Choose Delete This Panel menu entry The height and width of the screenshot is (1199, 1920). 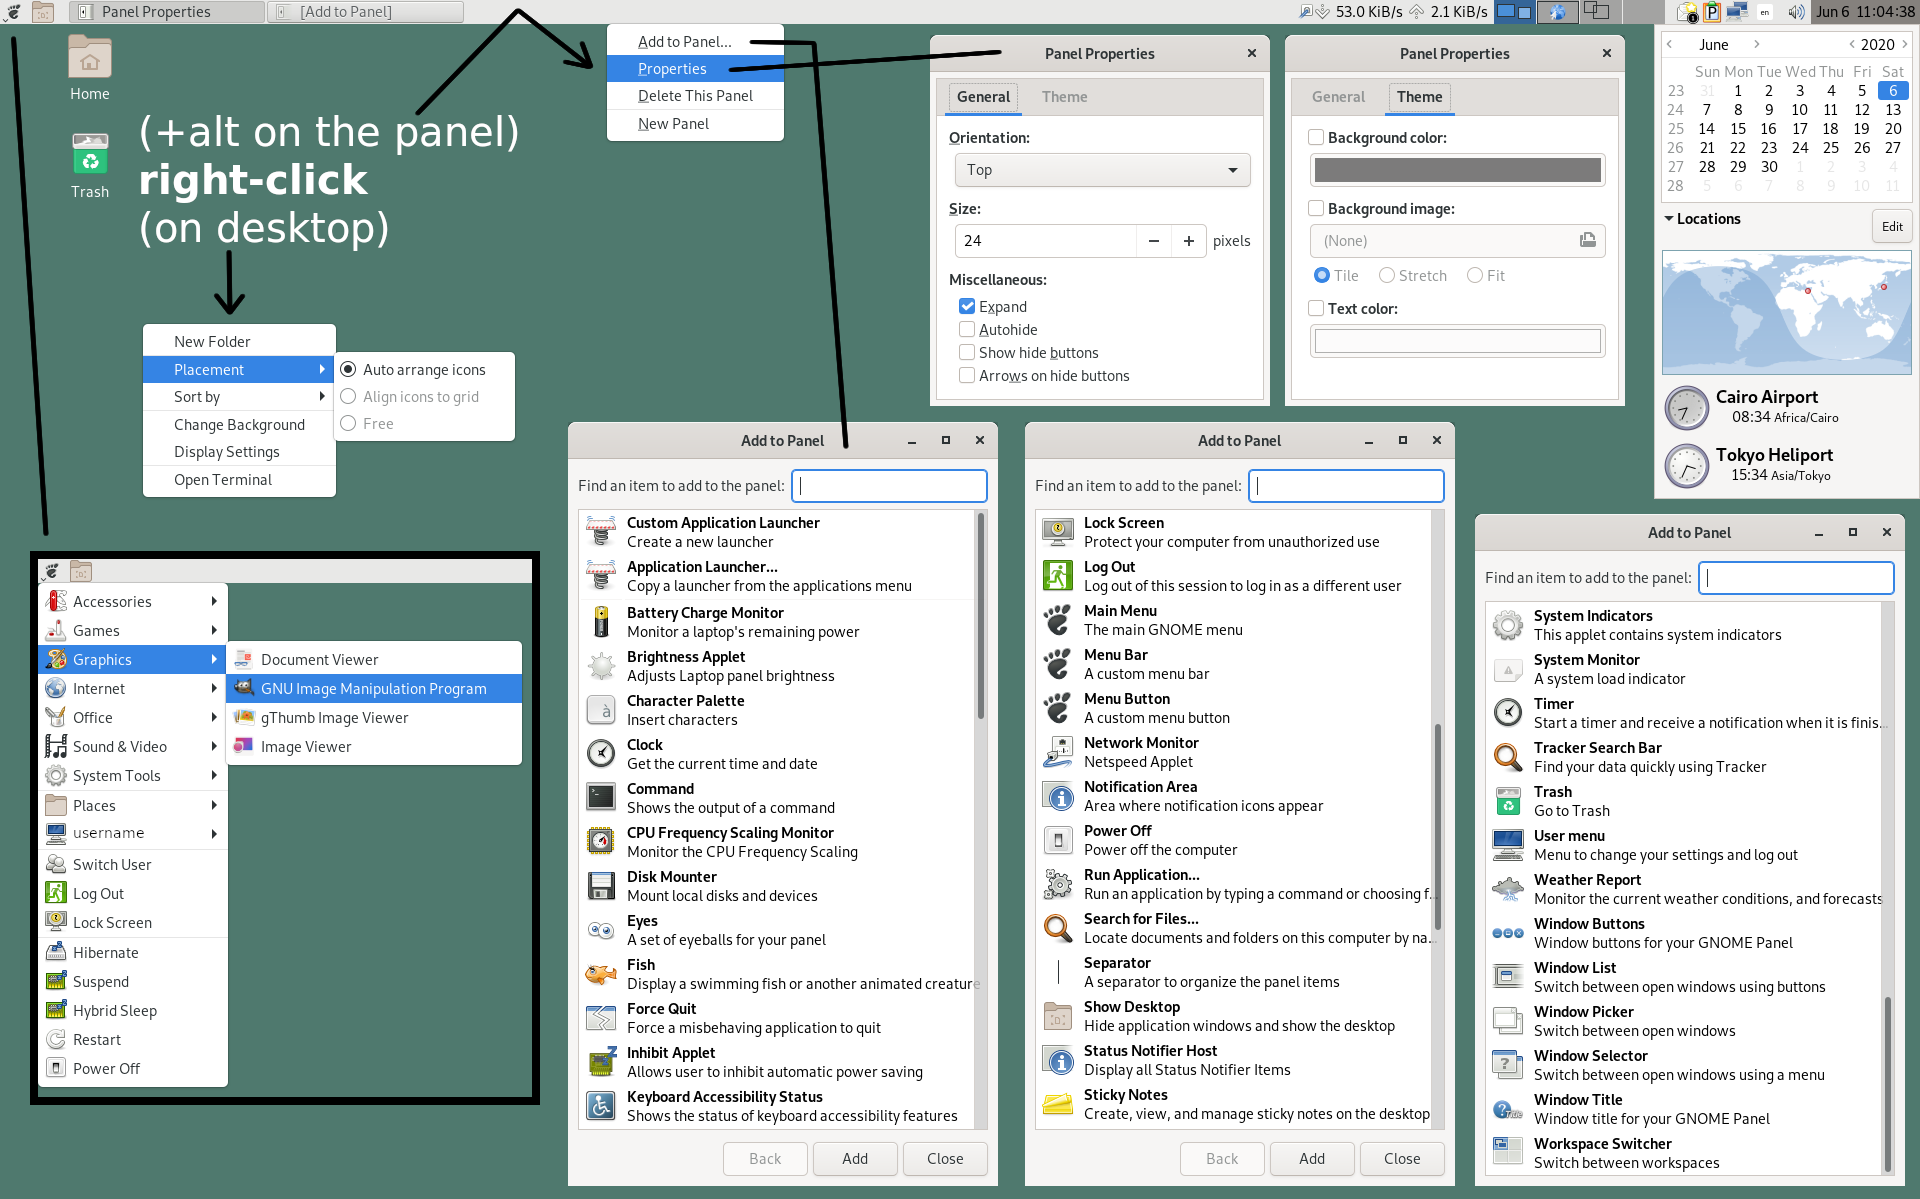[695, 96]
